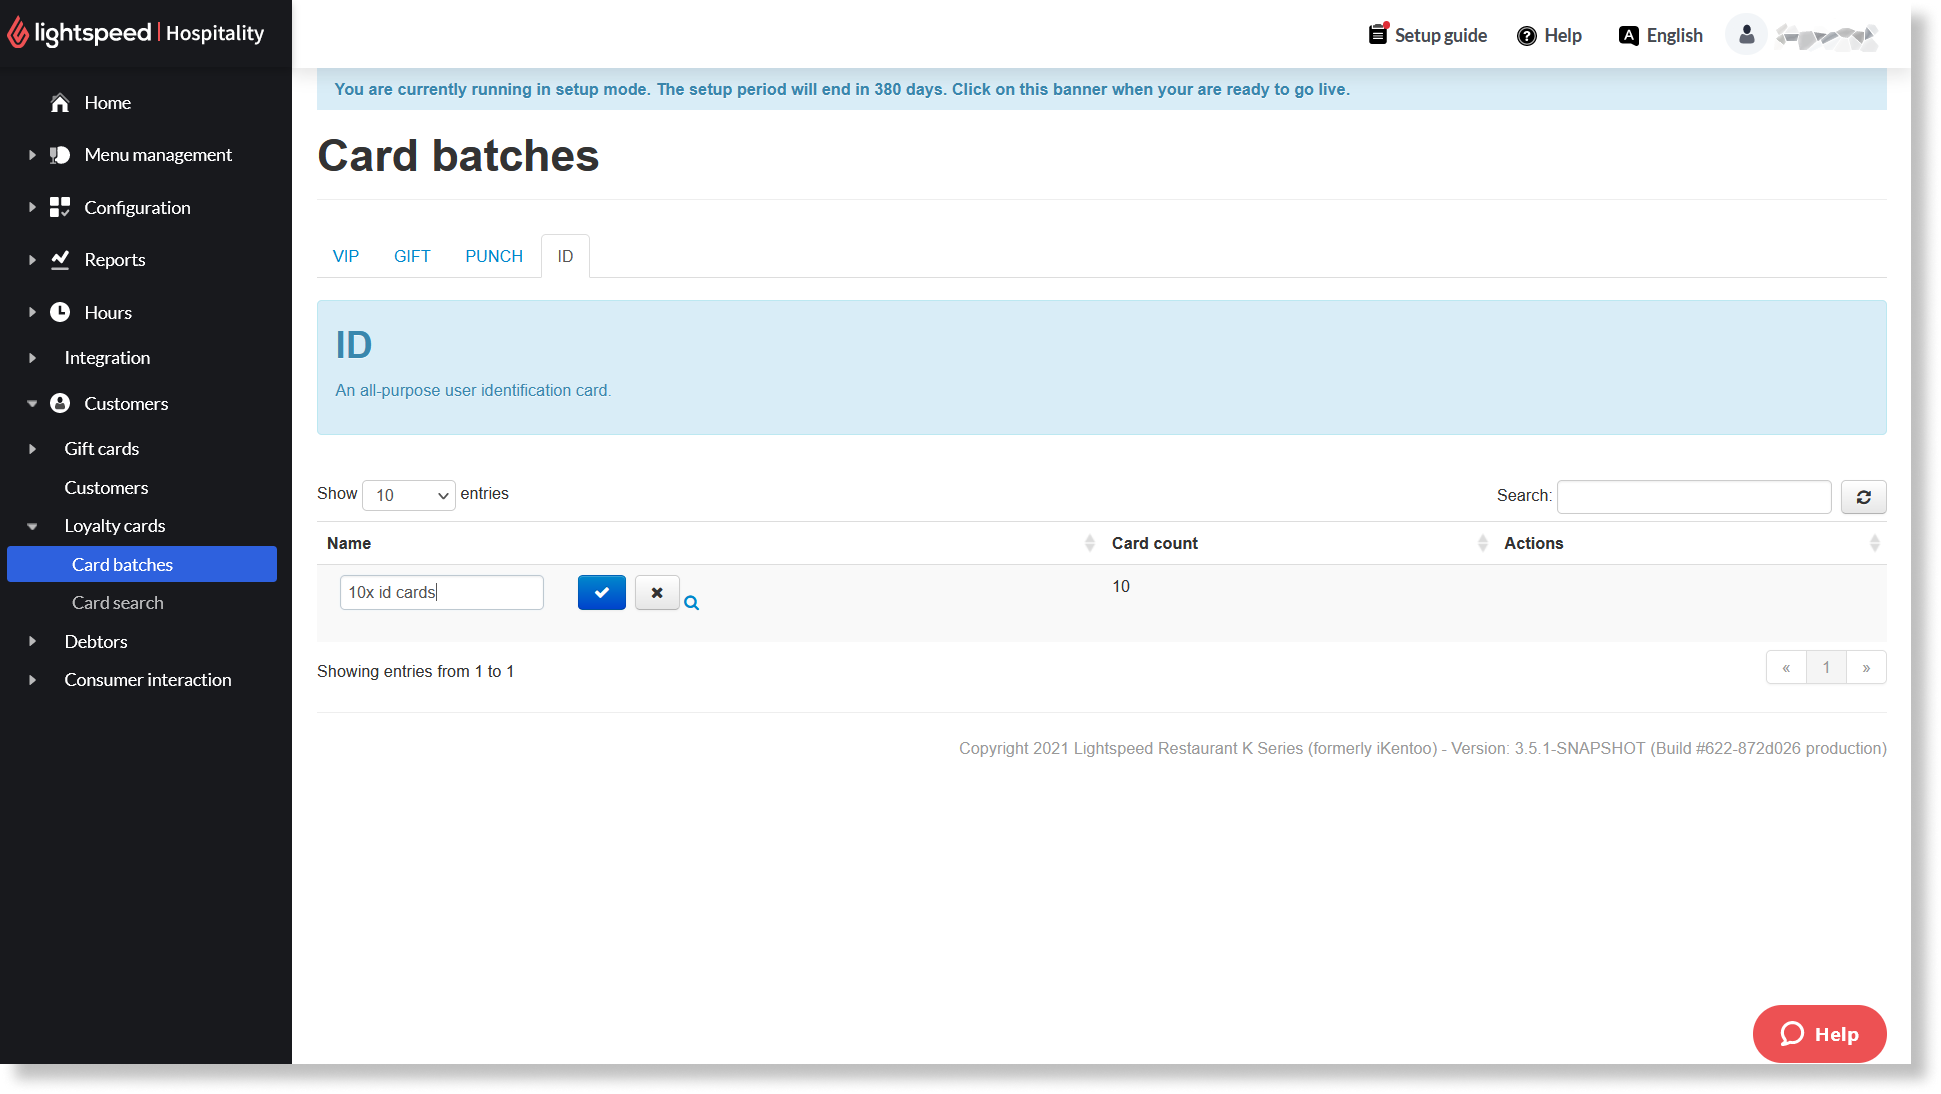Open Customers sub-item in sidebar
1941x1094 pixels.
click(x=106, y=488)
